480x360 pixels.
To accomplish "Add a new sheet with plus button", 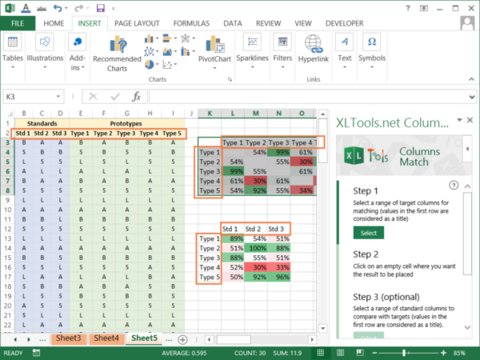I will (182, 340).
